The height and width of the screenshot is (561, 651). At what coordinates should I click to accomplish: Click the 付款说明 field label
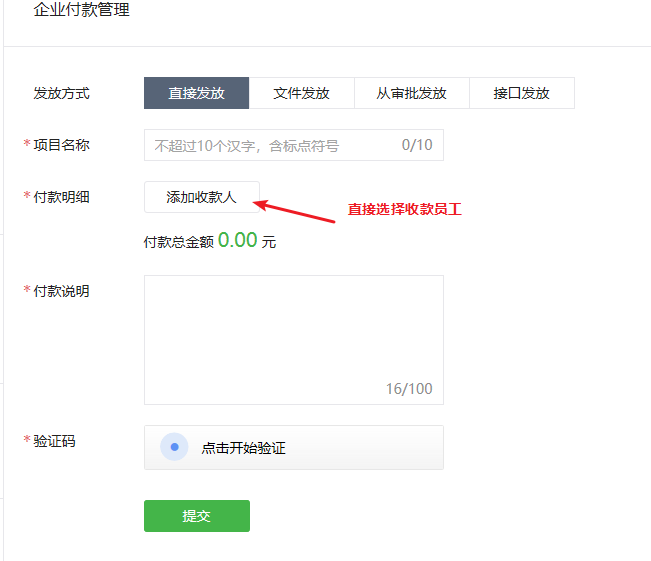tap(61, 291)
